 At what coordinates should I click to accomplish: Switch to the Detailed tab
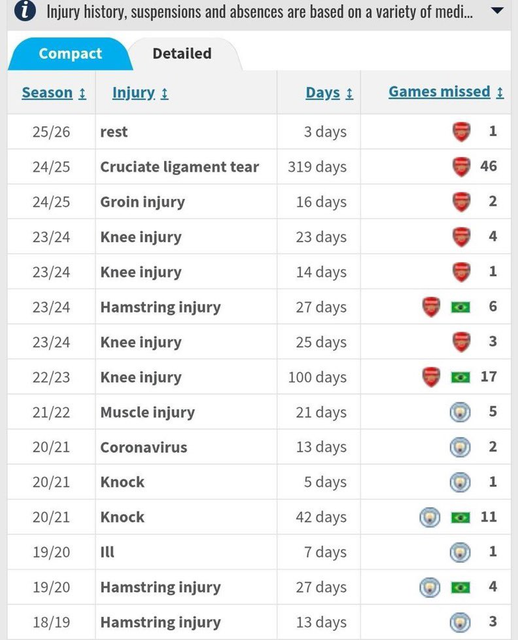point(182,53)
